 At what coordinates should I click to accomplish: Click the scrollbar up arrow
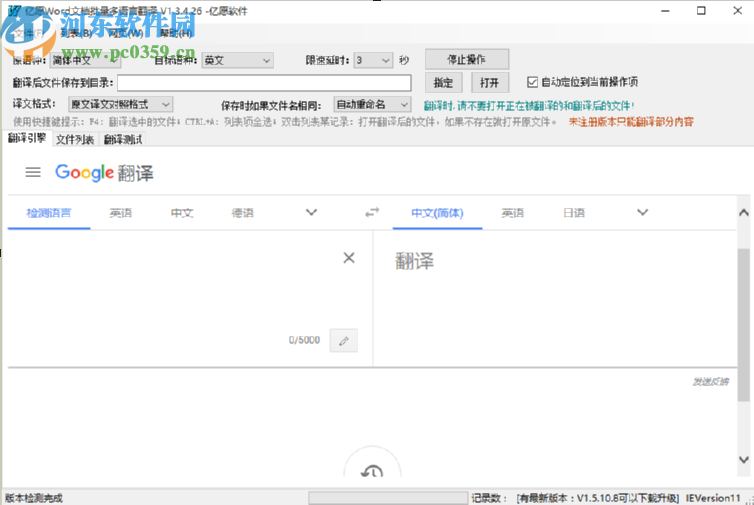tap(743, 212)
